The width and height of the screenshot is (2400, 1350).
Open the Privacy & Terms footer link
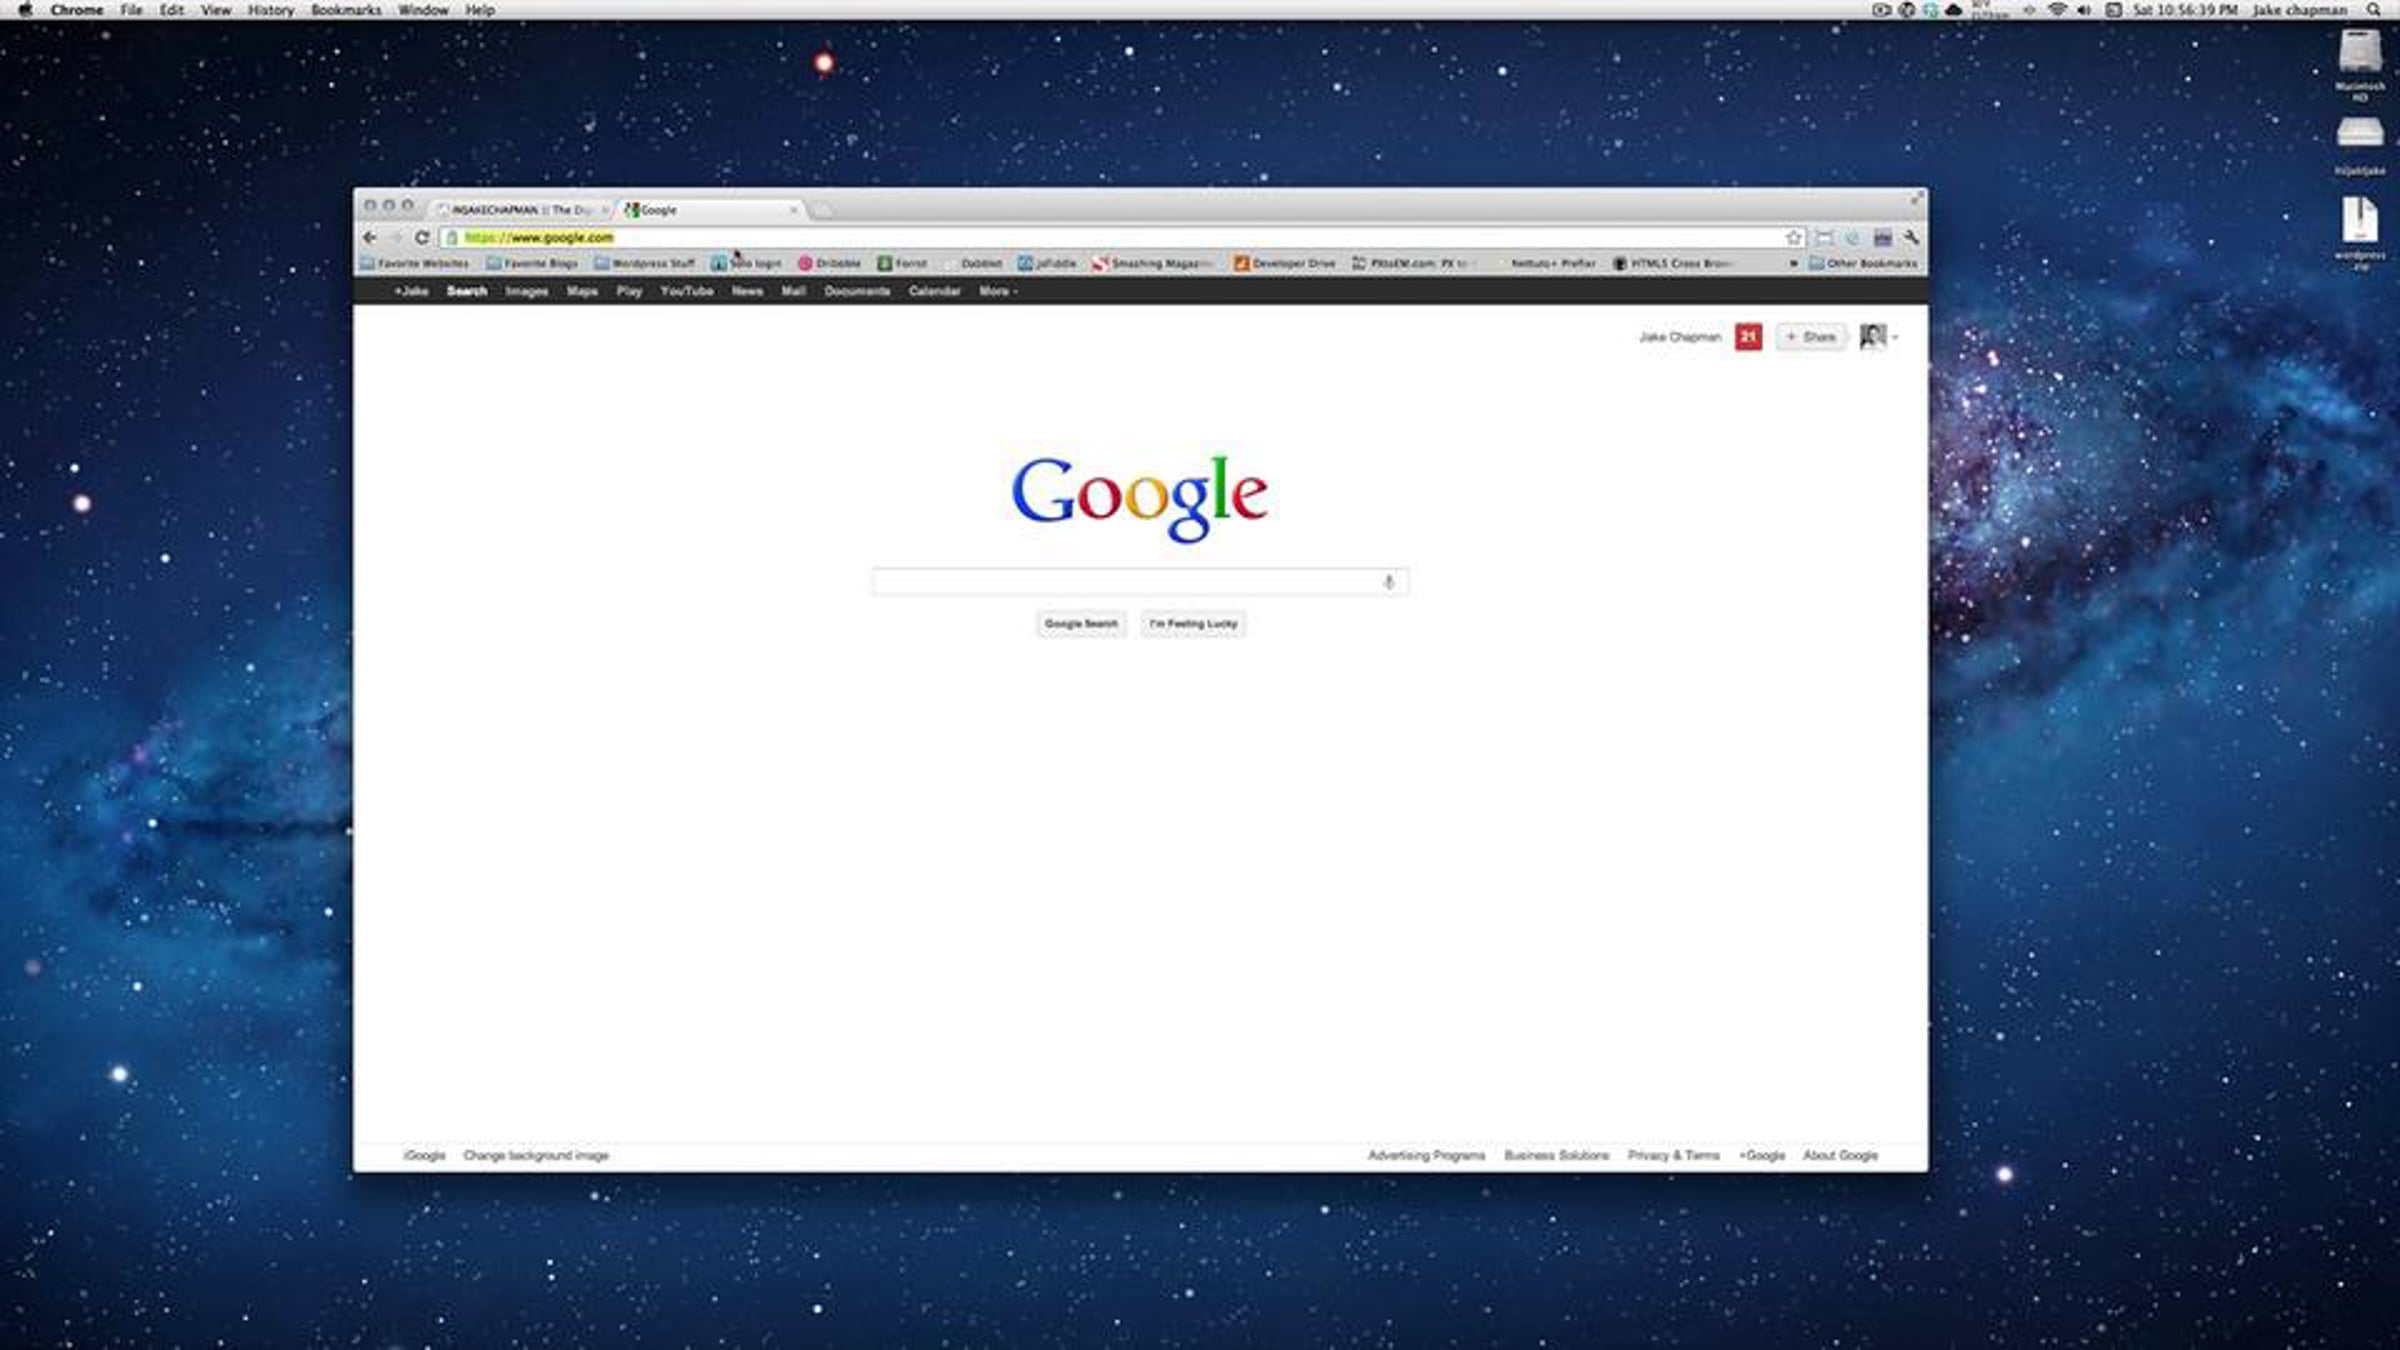pyautogui.click(x=1674, y=1156)
